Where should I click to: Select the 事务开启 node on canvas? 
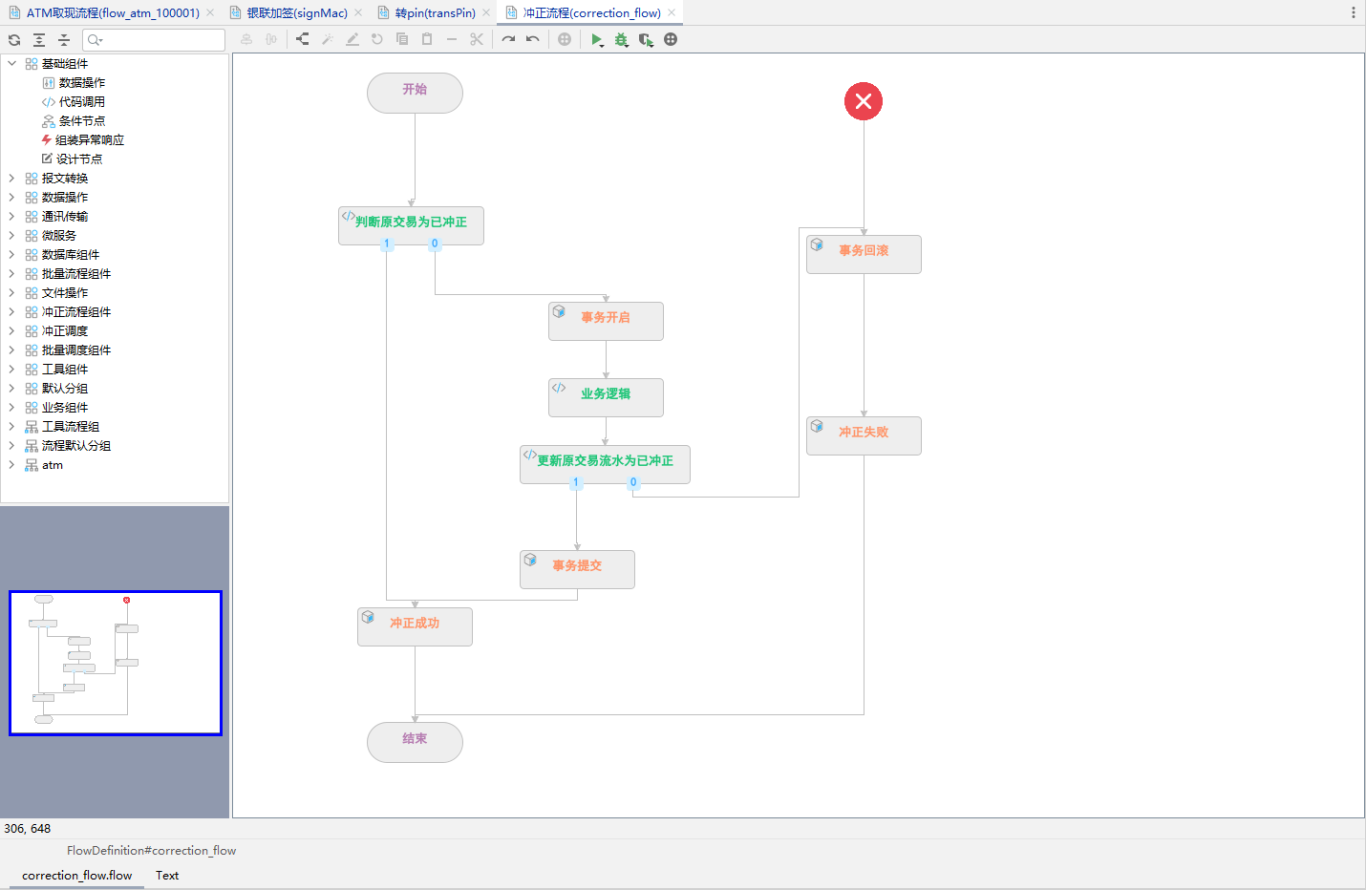[x=605, y=321]
